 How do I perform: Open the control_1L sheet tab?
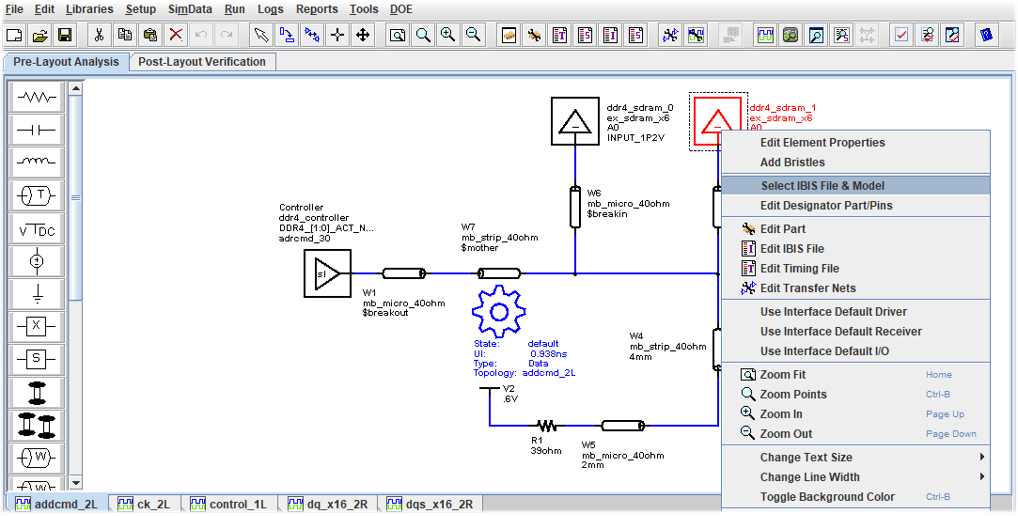coord(229,504)
